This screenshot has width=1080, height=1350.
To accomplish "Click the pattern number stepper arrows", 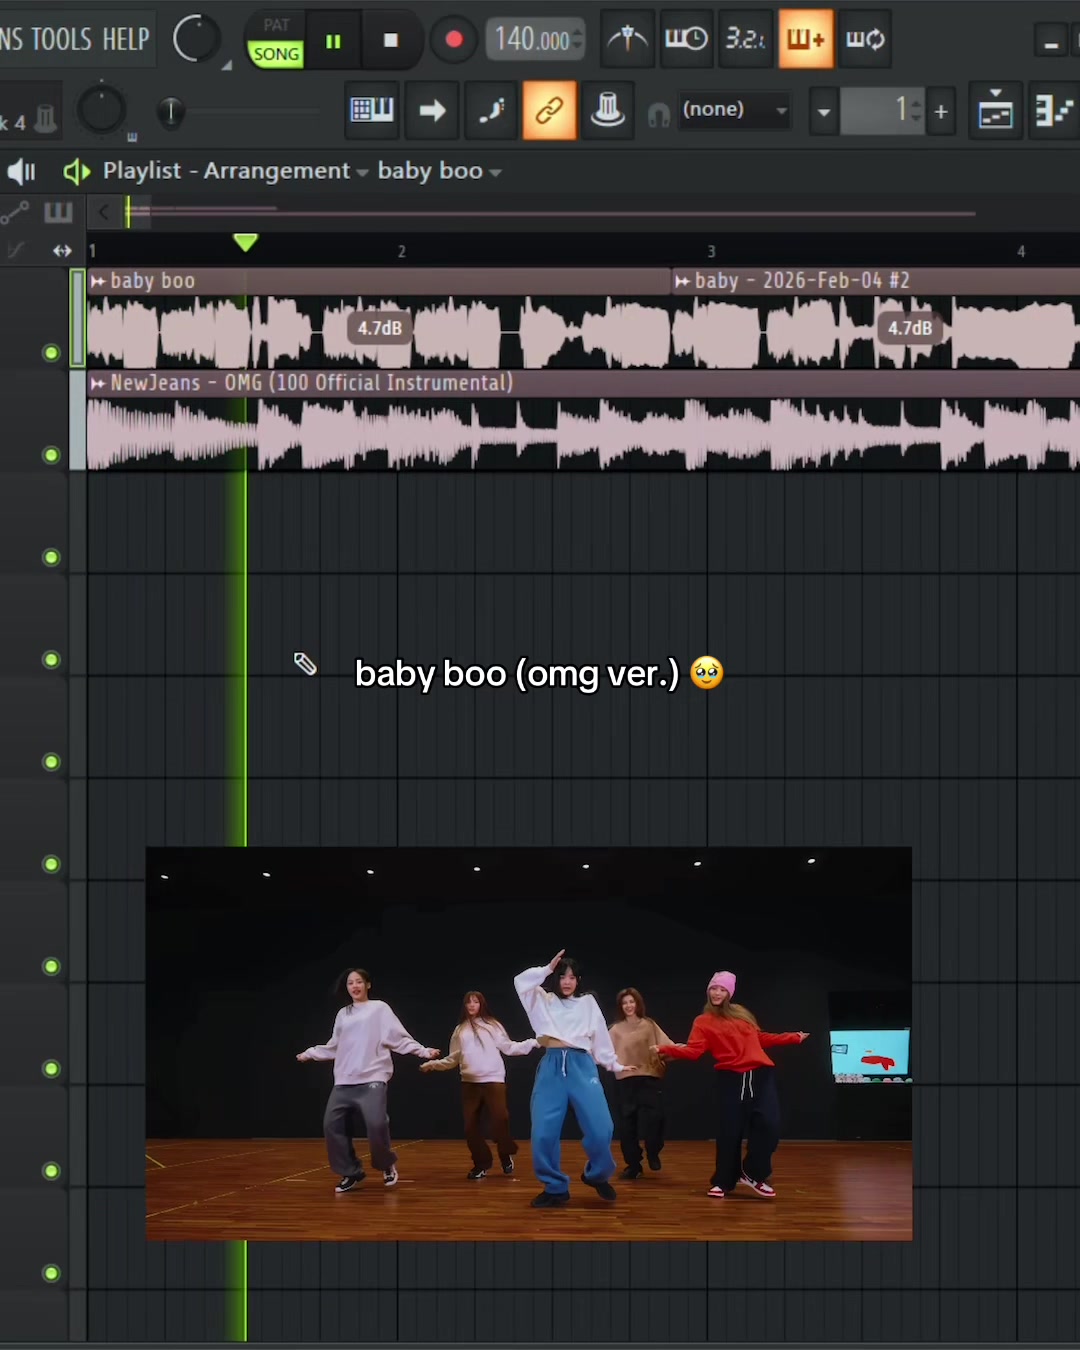I will (916, 111).
